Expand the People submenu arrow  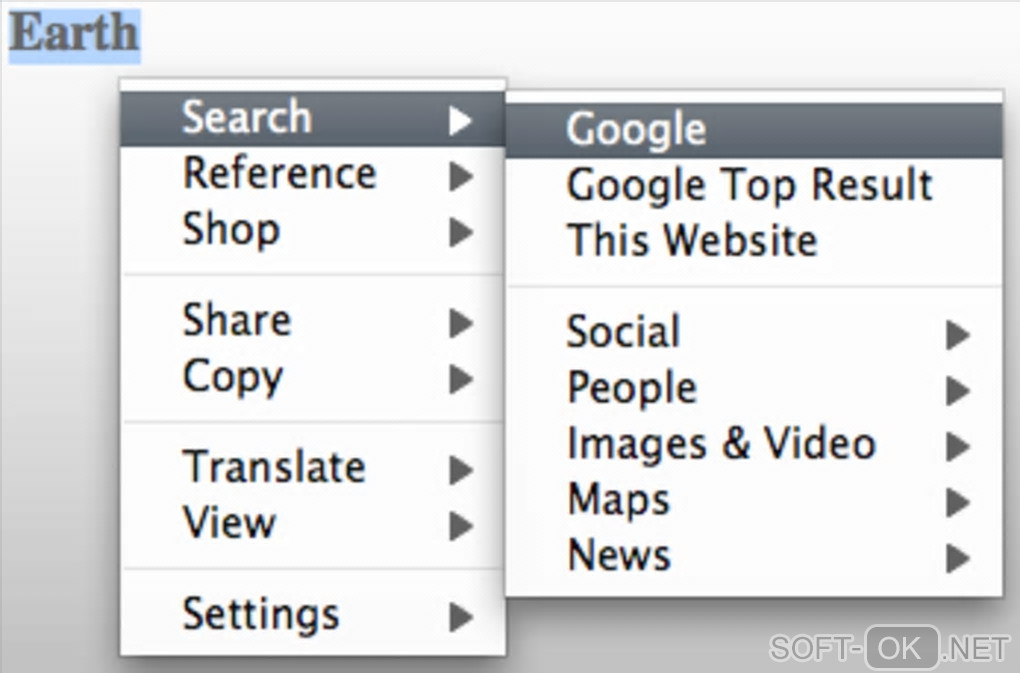coord(958,391)
